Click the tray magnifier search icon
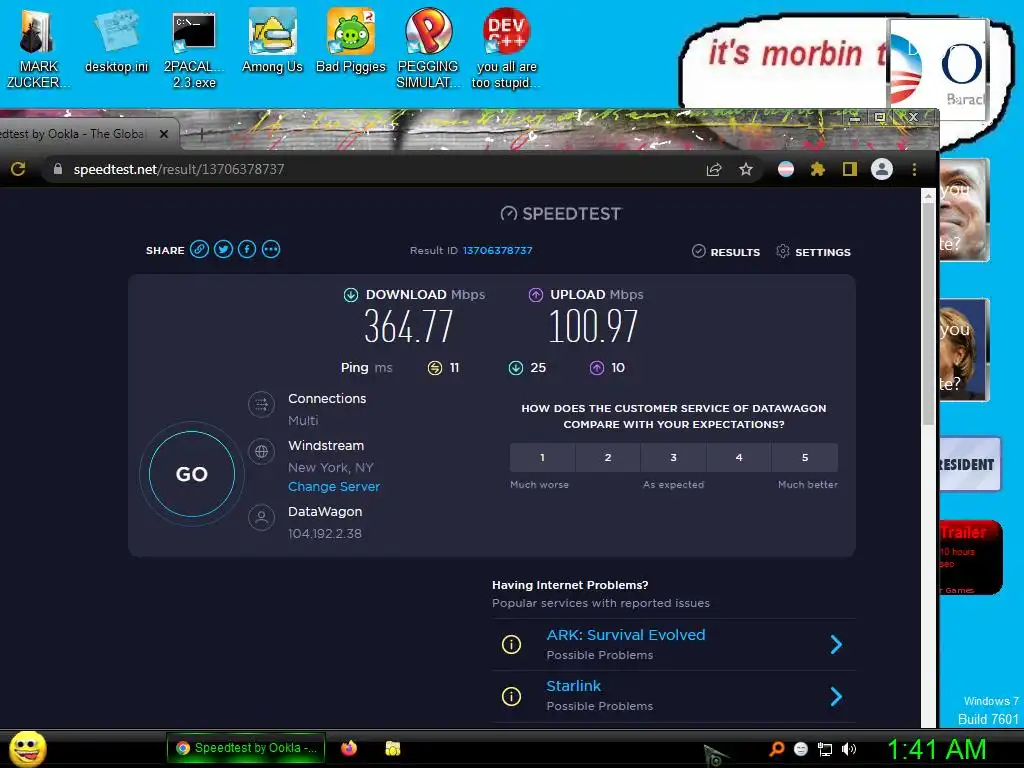Viewport: 1024px width, 768px height. (776, 748)
